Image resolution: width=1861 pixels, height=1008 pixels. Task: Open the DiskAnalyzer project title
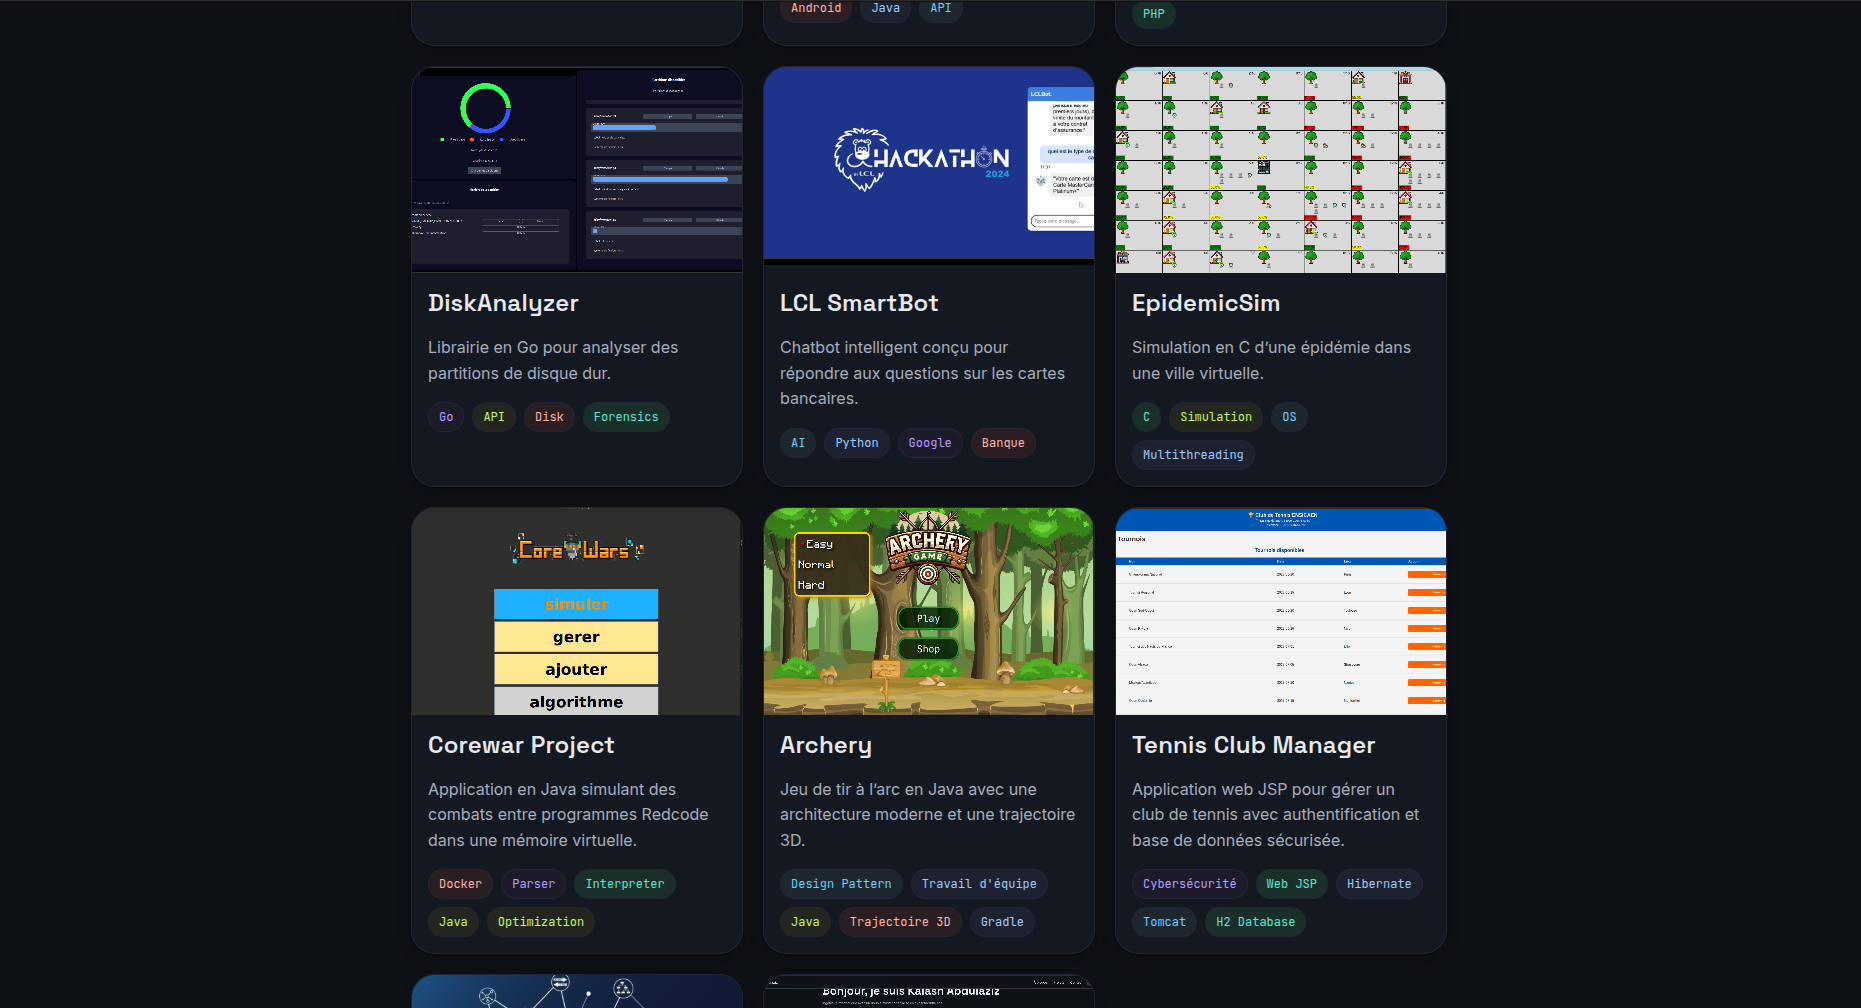click(x=503, y=303)
